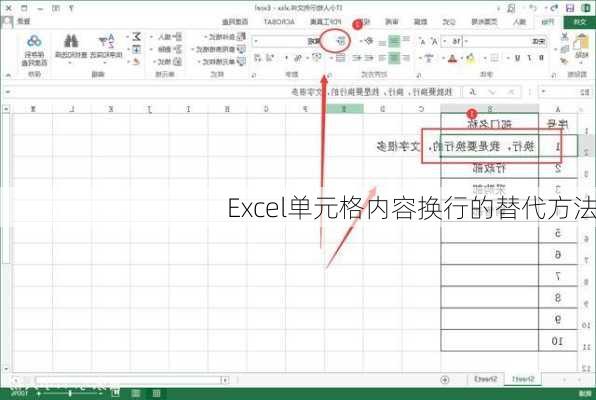This screenshot has height=400, width=596.
Task: Switch to the 页面布局 Page Layout tab
Action: point(484,22)
